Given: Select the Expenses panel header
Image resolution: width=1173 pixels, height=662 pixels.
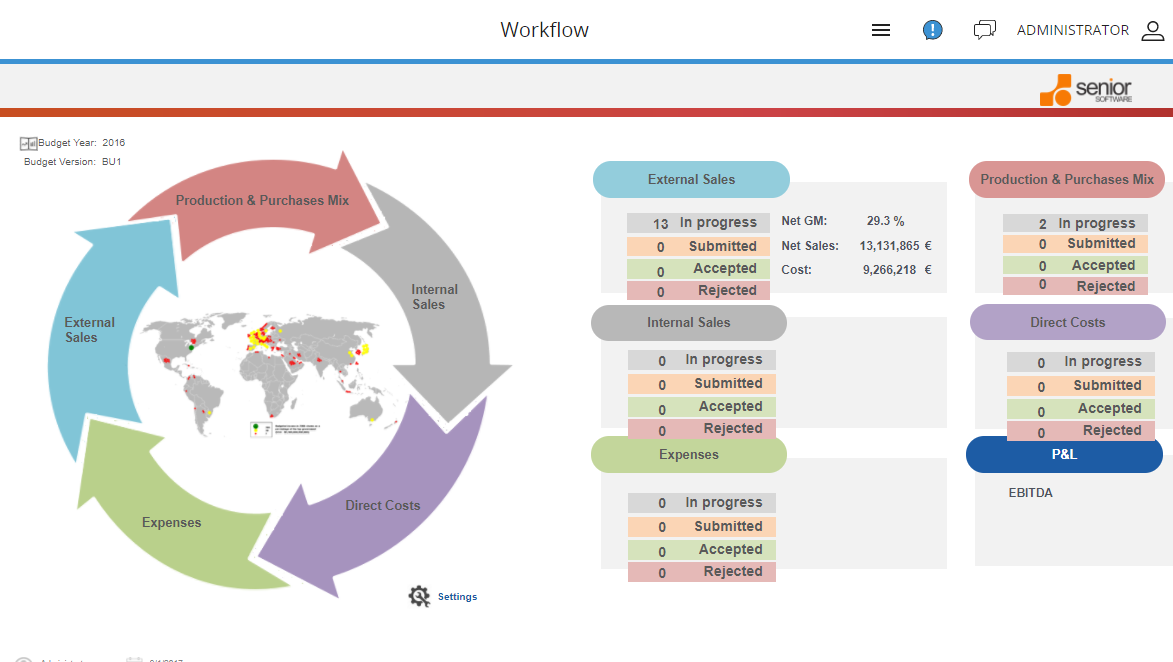Looking at the screenshot, I should [688, 454].
